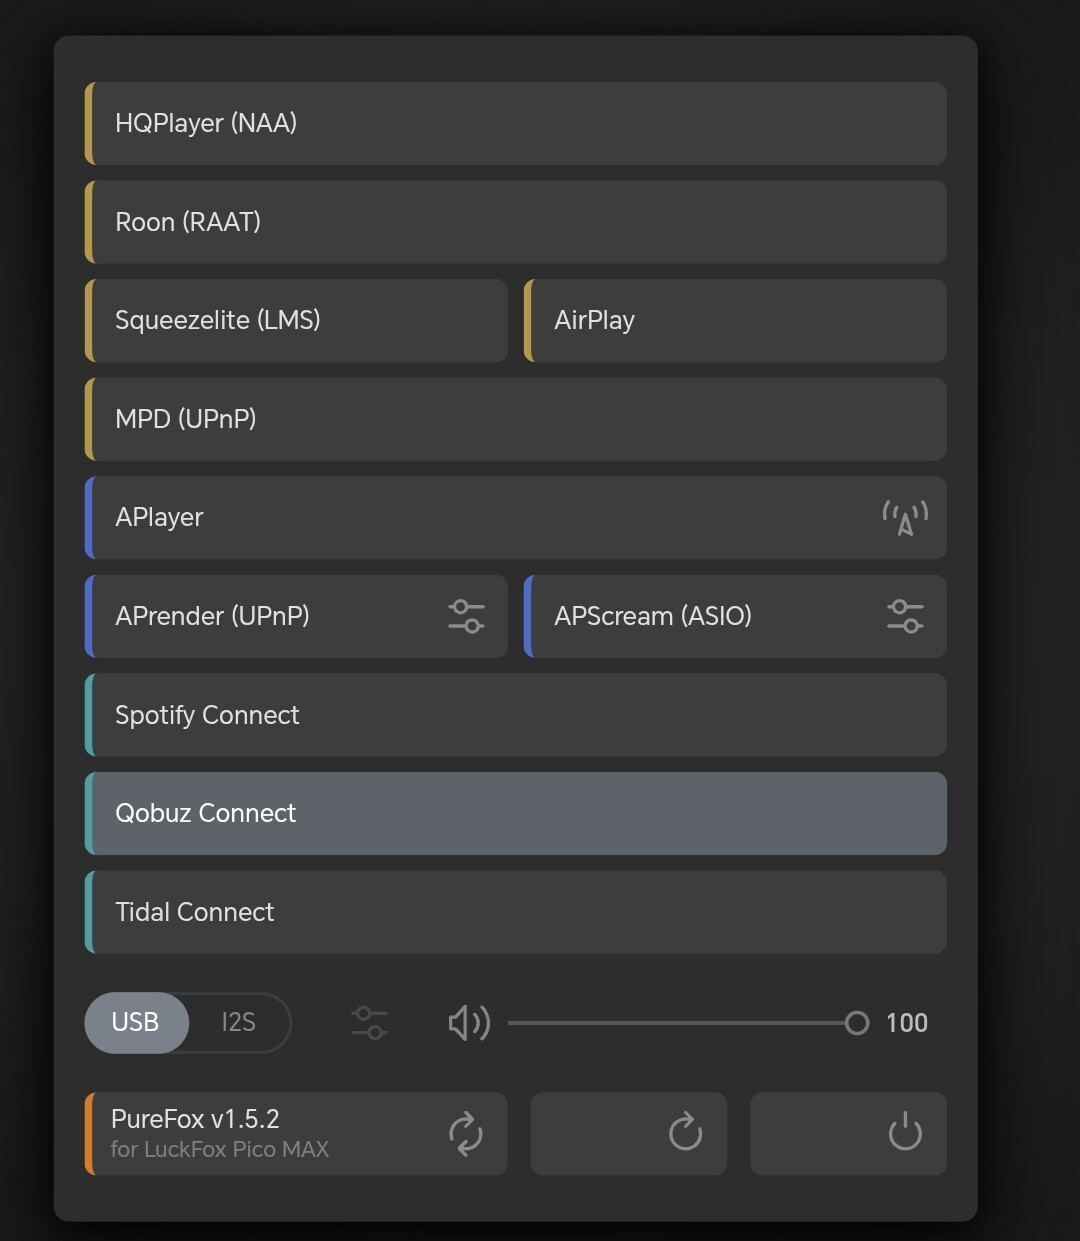
Task: Click the speaker volume icon
Action: (468, 1023)
